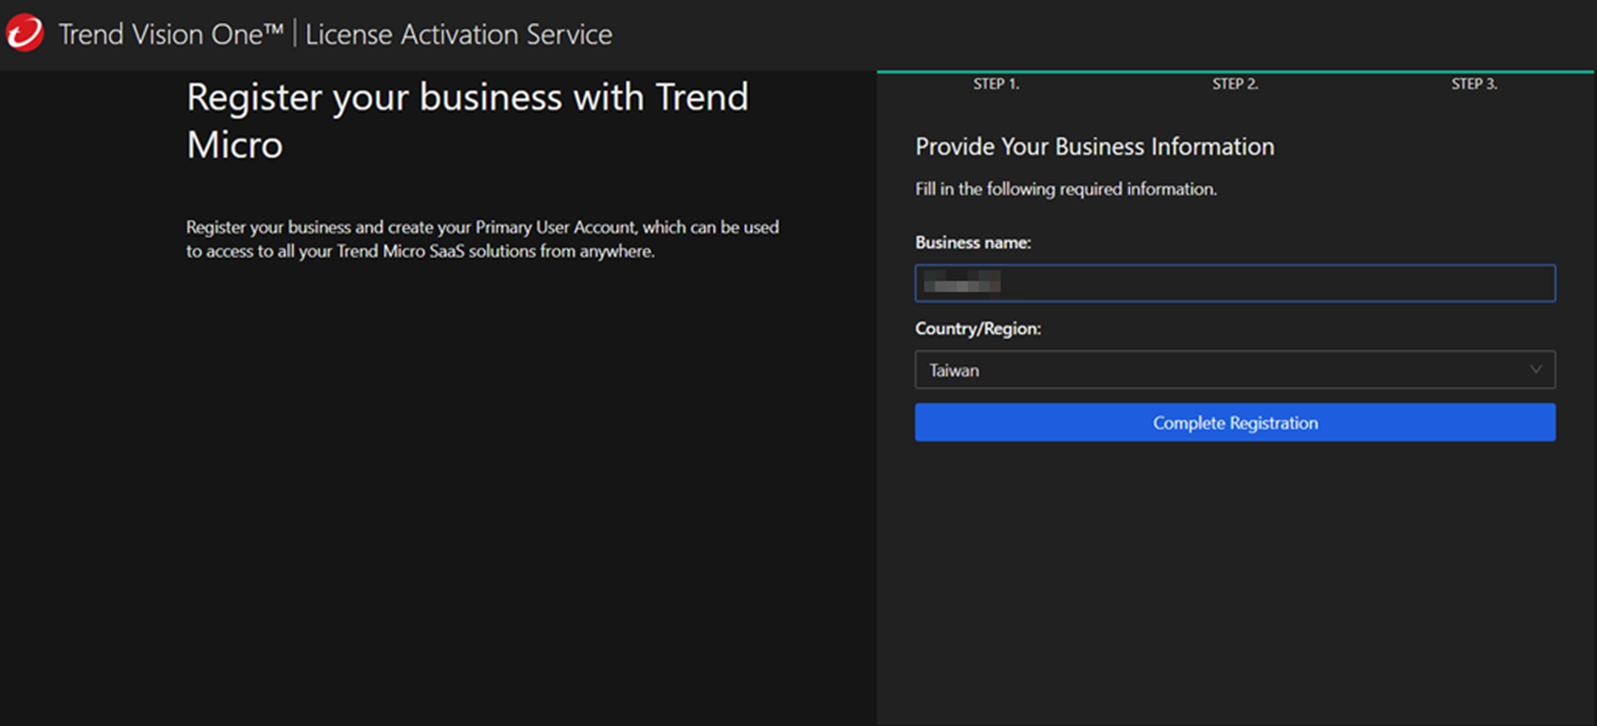Click the Trend Vision One™ header title
The image size is (1597, 726).
click(x=171, y=34)
